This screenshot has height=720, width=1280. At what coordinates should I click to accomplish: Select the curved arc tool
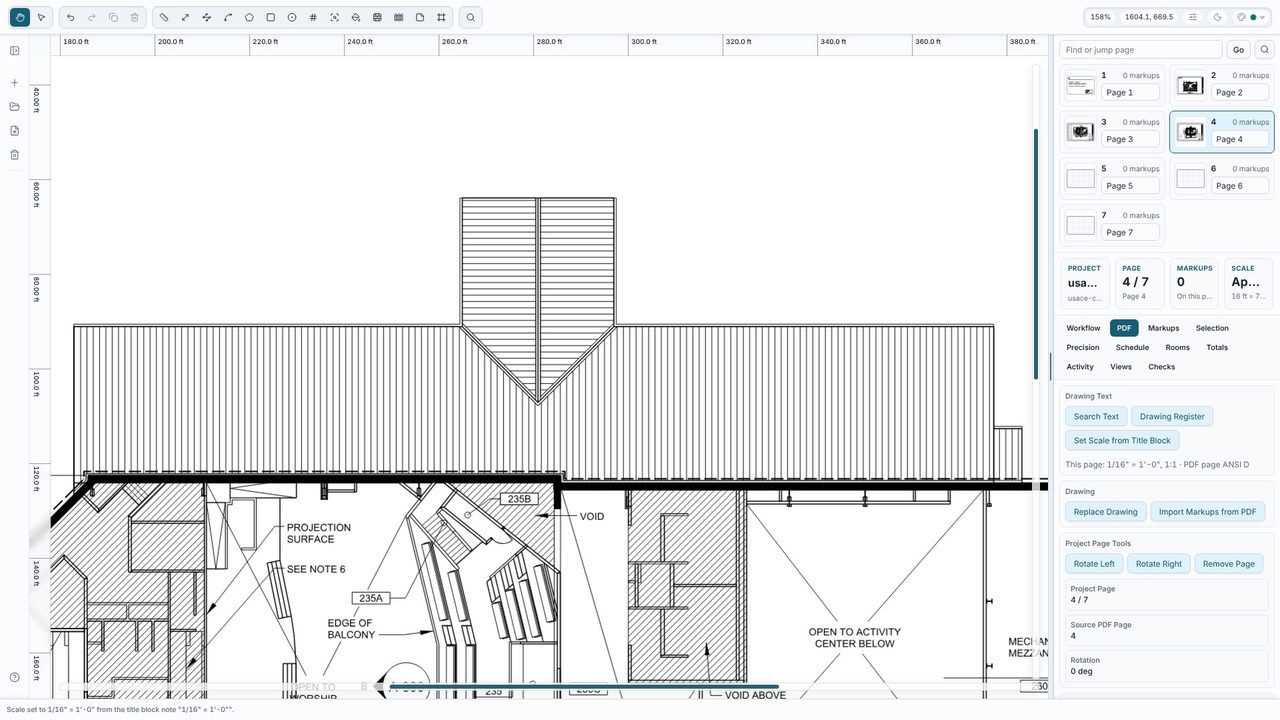(x=228, y=17)
